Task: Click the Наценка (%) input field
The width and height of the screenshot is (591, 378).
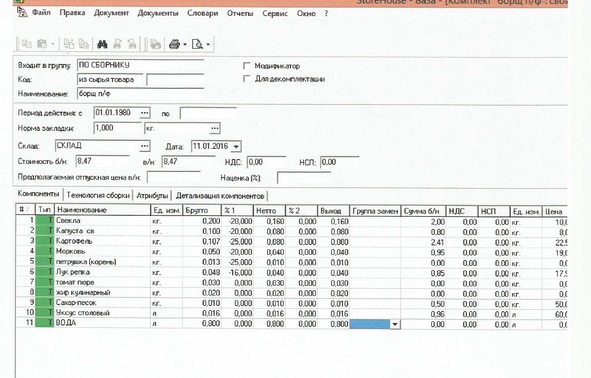Action: (304, 178)
